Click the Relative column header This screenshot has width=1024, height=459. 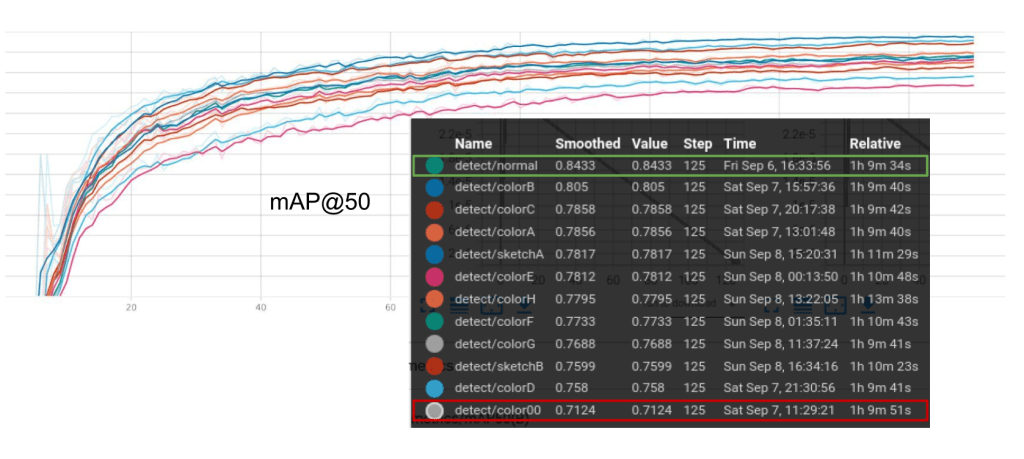click(x=875, y=144)
